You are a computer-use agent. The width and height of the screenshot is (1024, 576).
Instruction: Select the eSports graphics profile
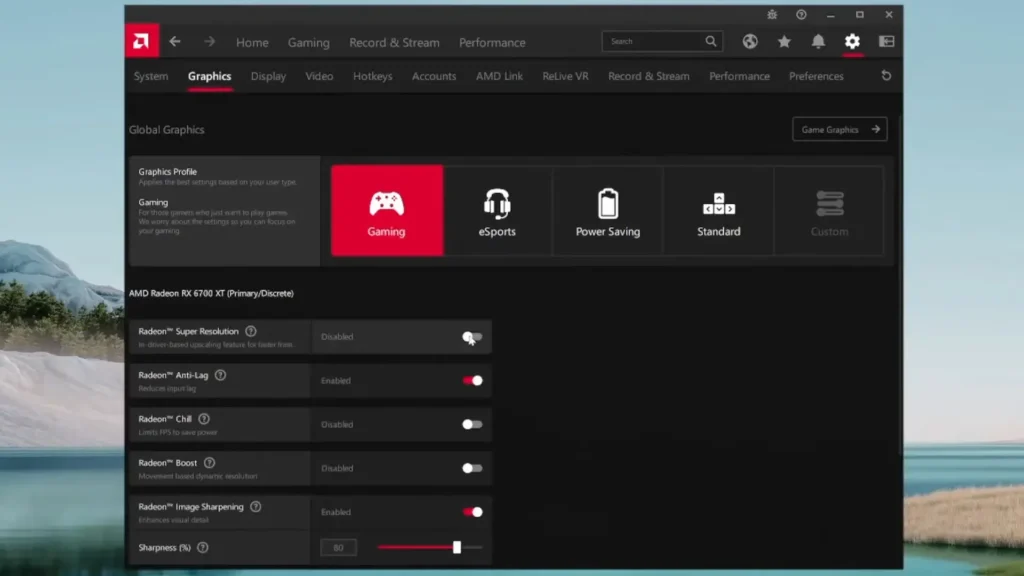click(497, 210)
